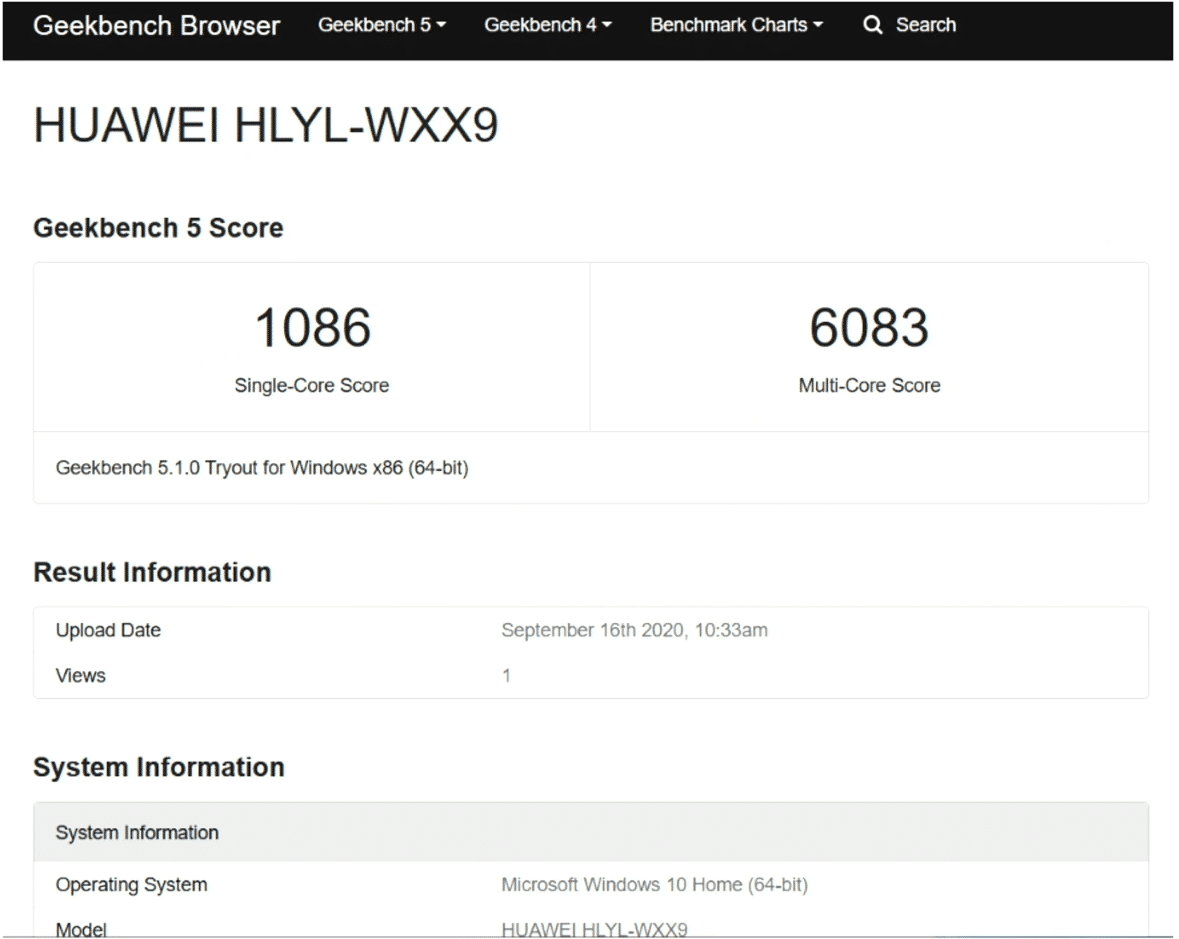Expand the Geekbench 5 dropdown menu

pos(382,25)
